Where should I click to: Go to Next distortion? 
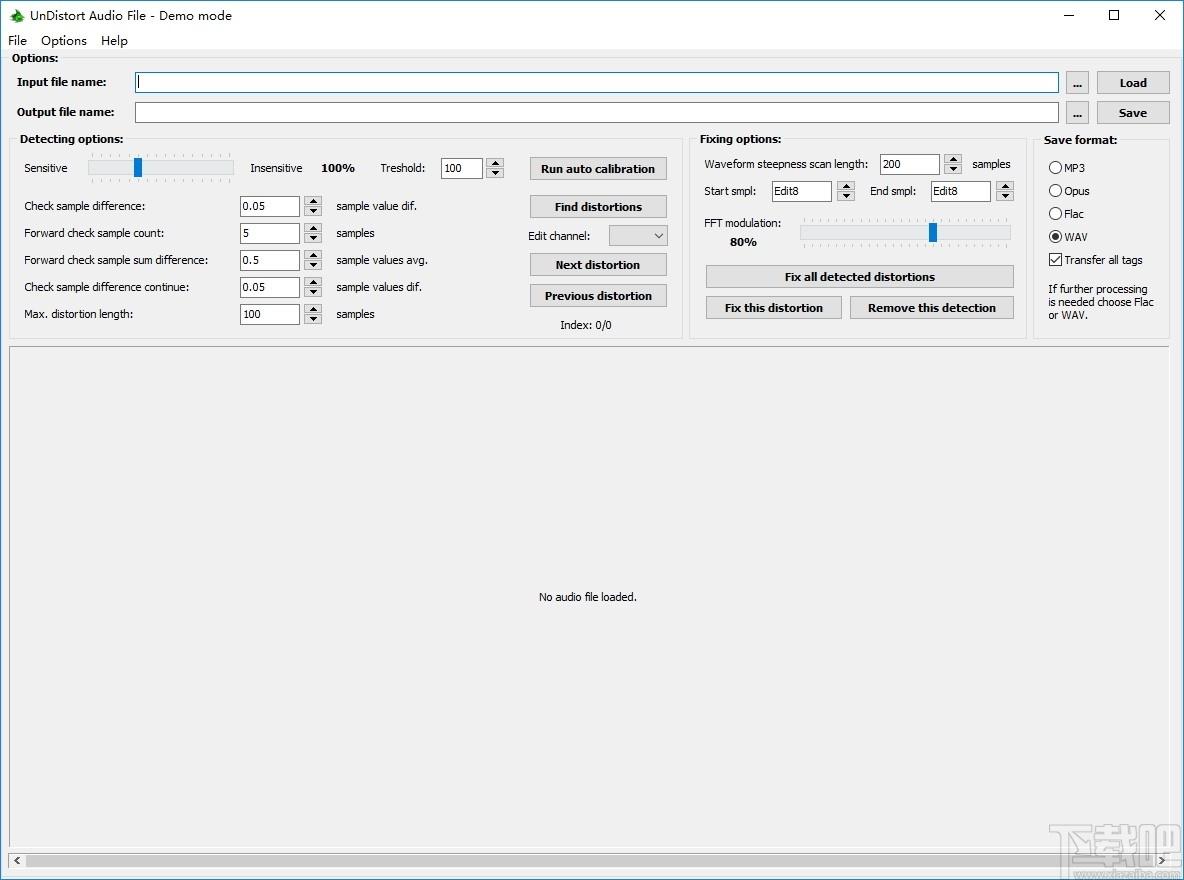[598, 265]
